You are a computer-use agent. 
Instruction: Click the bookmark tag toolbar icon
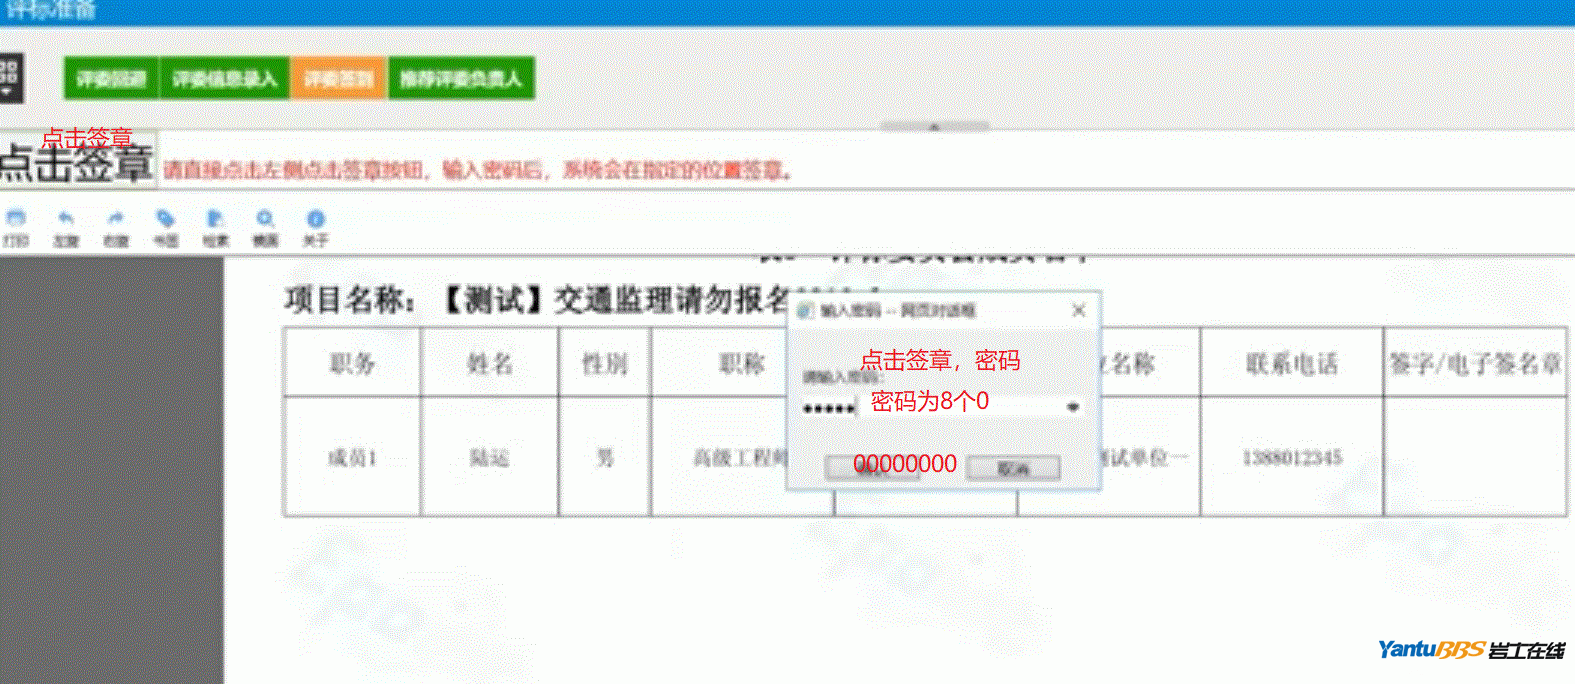point(166,219)
